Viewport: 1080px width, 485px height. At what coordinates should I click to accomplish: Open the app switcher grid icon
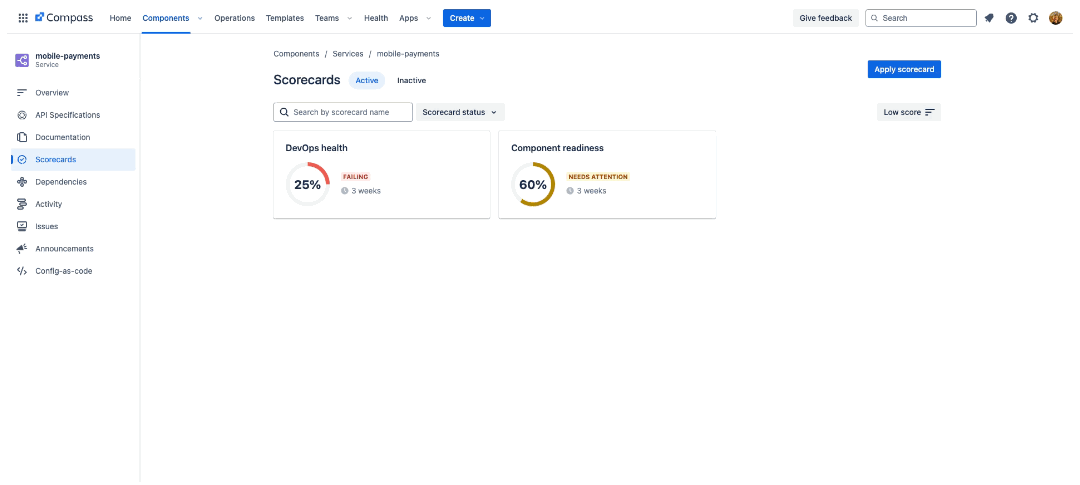point(23,18)
